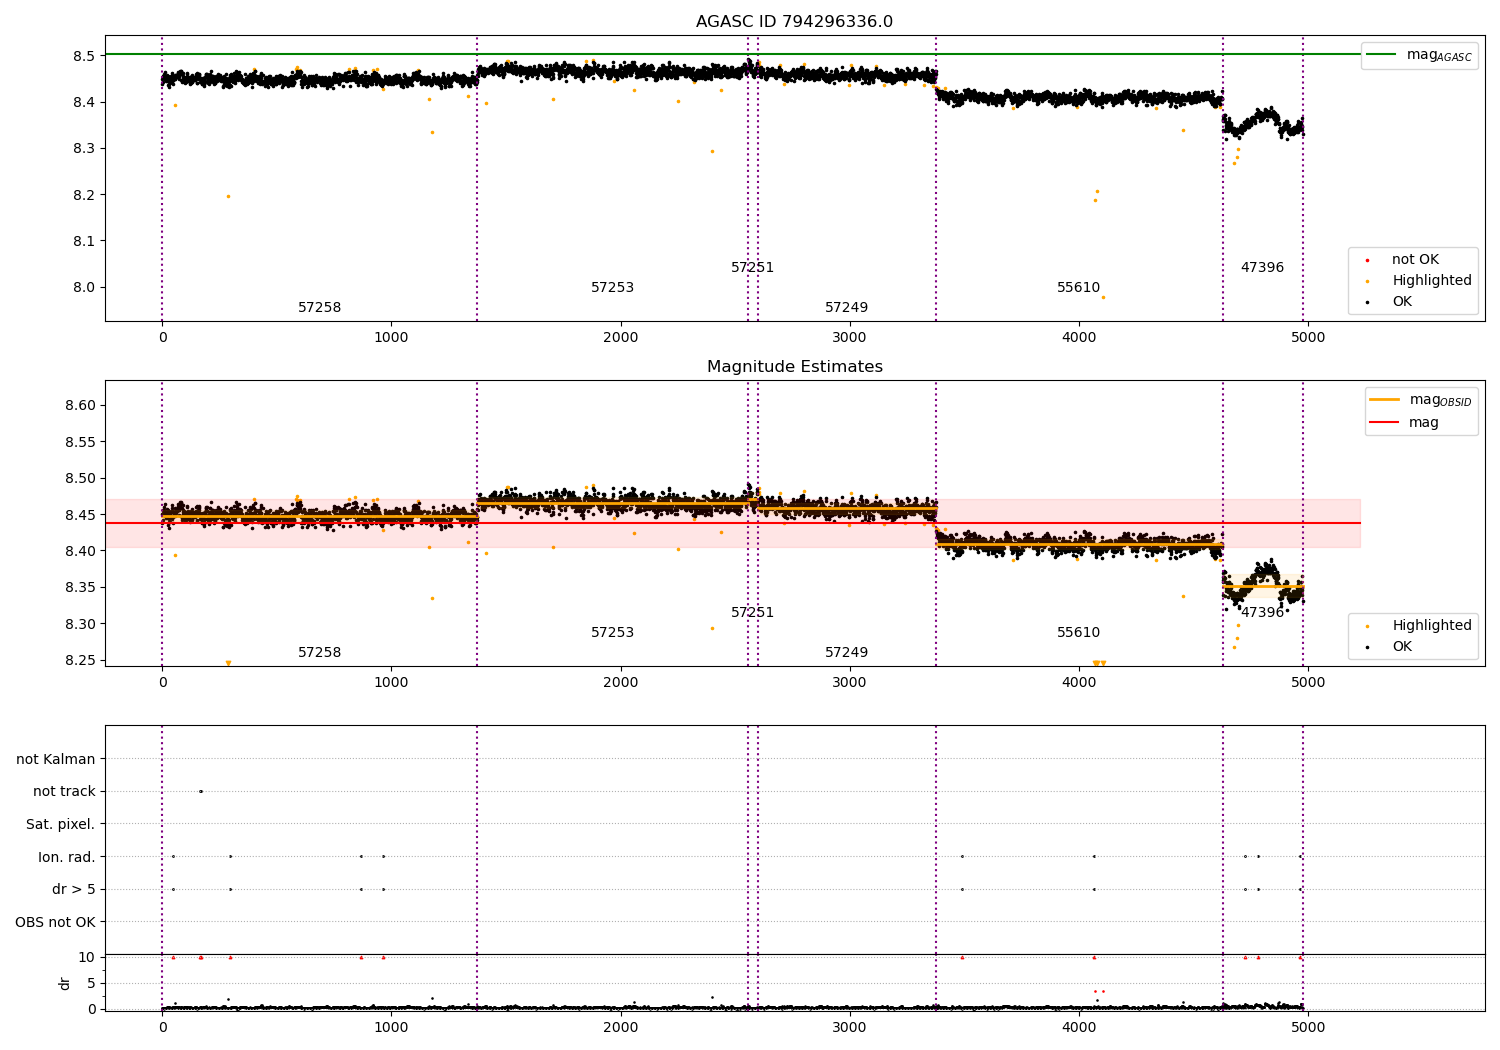
Task: Click label 55610 in Magnitude Estimates plot
Action: tap(1078, 633)
